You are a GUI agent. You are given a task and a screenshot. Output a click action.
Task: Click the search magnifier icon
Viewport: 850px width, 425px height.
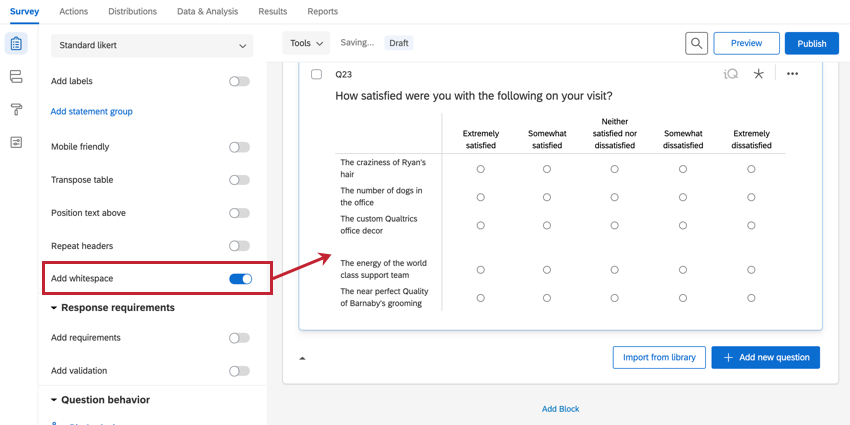[x=696, y=43]
